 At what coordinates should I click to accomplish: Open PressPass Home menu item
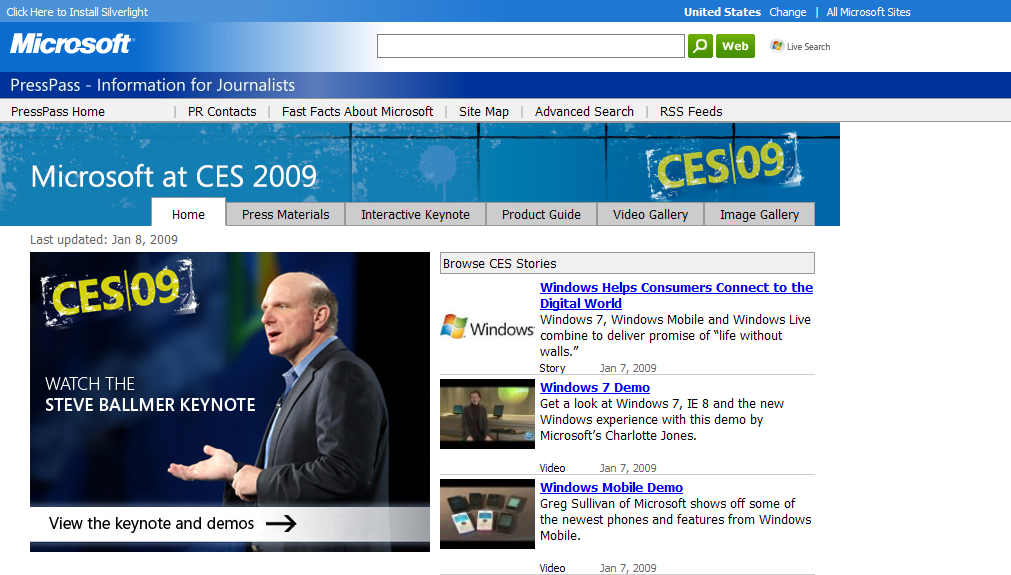(57, 112)
